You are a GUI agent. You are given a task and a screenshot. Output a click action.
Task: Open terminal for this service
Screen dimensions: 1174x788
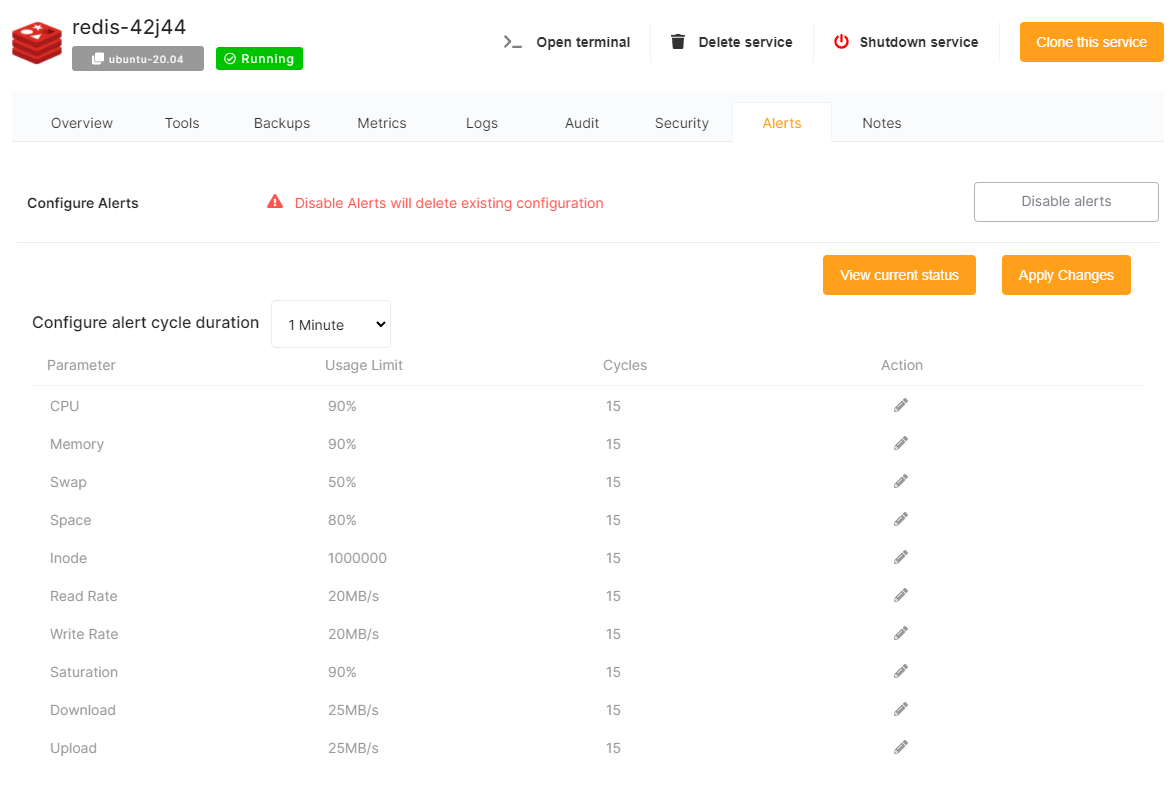click(x=567, y=42)
